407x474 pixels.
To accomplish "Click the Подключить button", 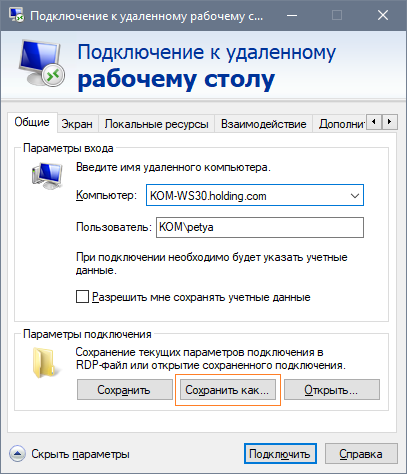I will [x=280, y=454].
